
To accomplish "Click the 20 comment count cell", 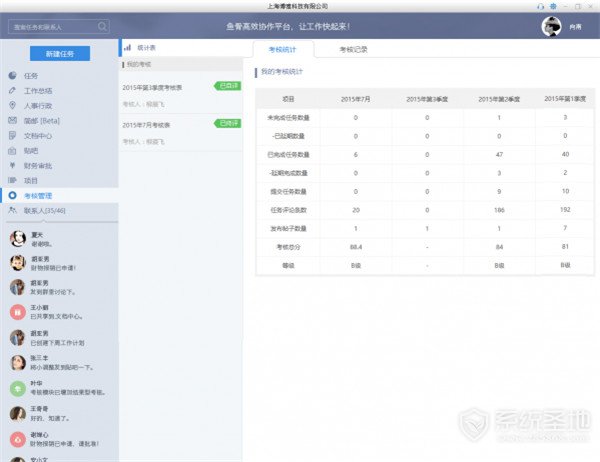I will coord(356,210).
